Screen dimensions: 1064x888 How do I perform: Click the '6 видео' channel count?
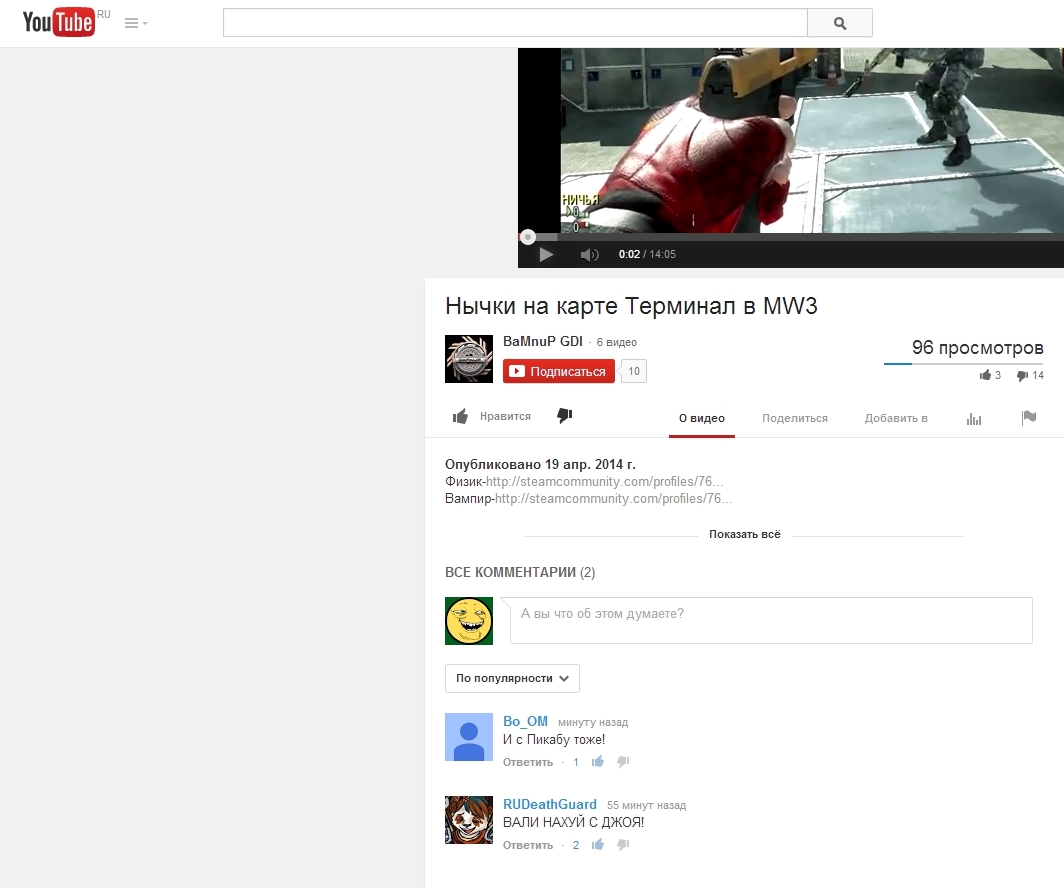616,342
